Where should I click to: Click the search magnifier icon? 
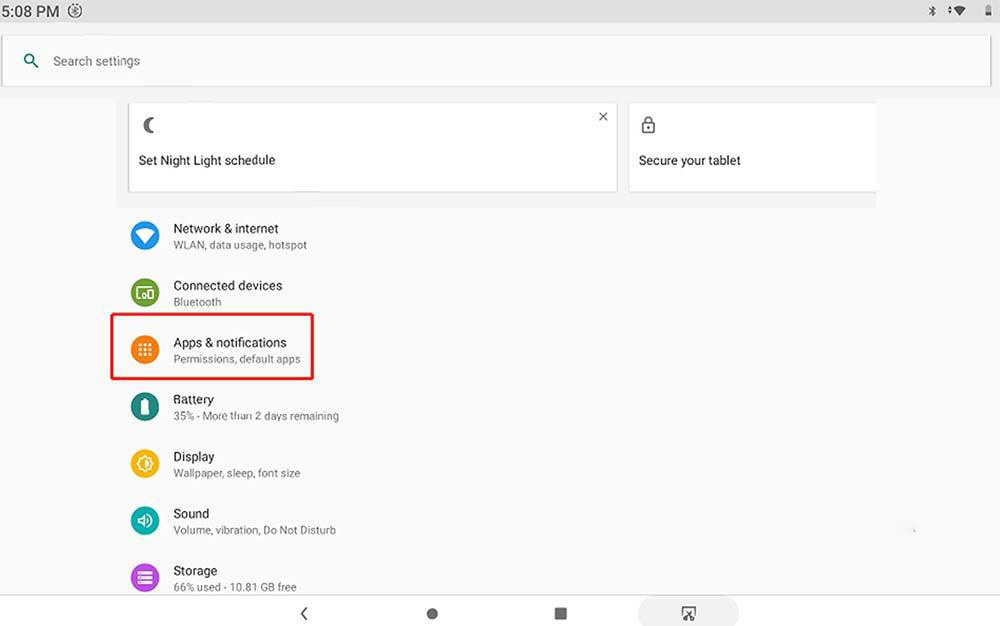coord(31,61)
